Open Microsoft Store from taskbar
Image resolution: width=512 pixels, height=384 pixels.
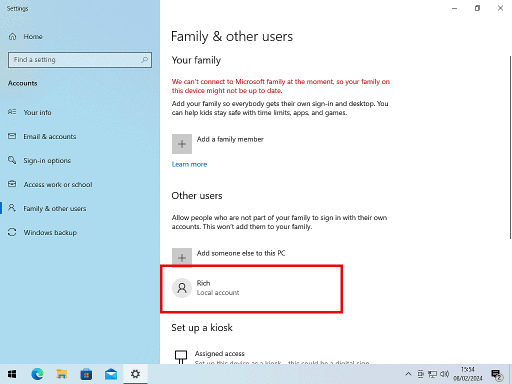[86, 374]
